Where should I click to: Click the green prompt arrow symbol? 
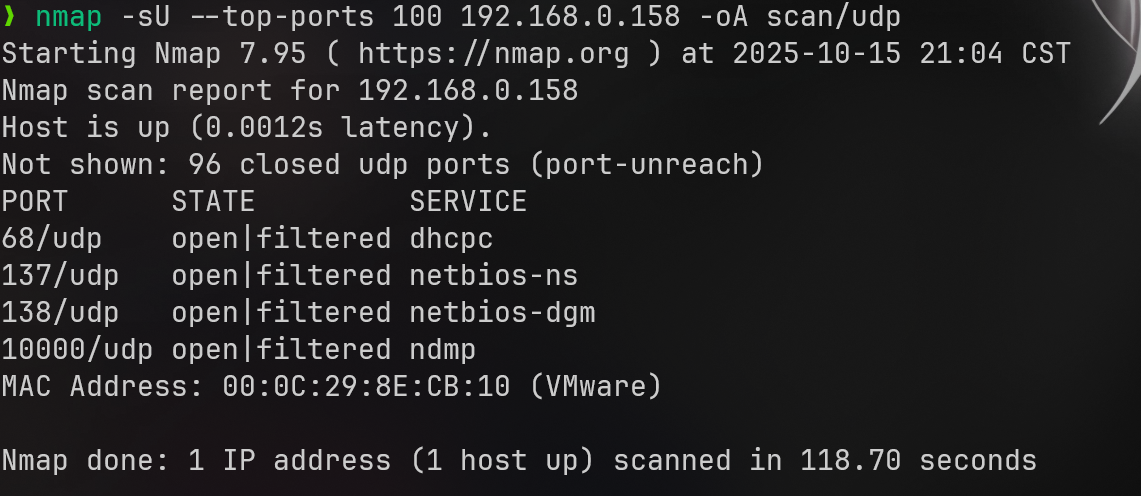(x=10, y=17)
